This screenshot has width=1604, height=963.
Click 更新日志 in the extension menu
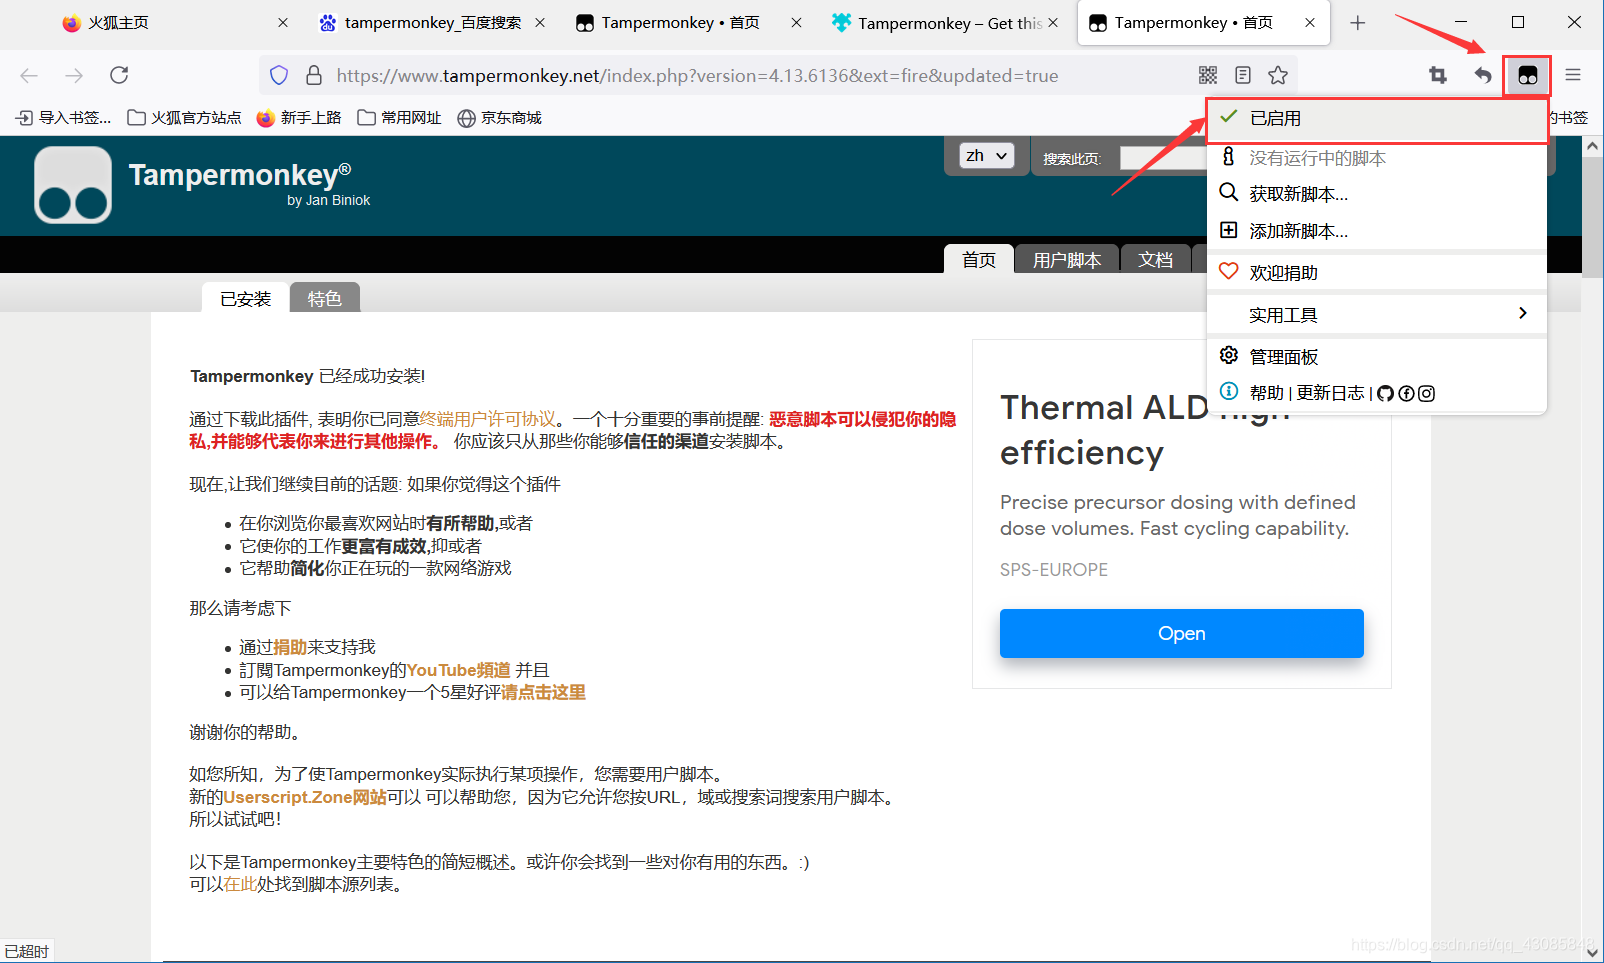pos(1330,393)
